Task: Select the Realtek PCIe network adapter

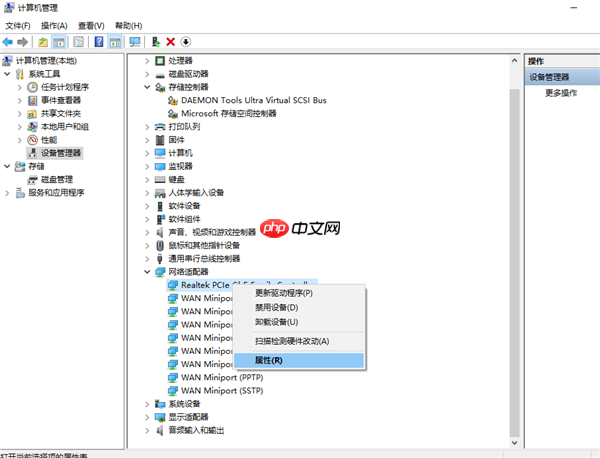Action: pyautogui.click(x=205, y=285)
